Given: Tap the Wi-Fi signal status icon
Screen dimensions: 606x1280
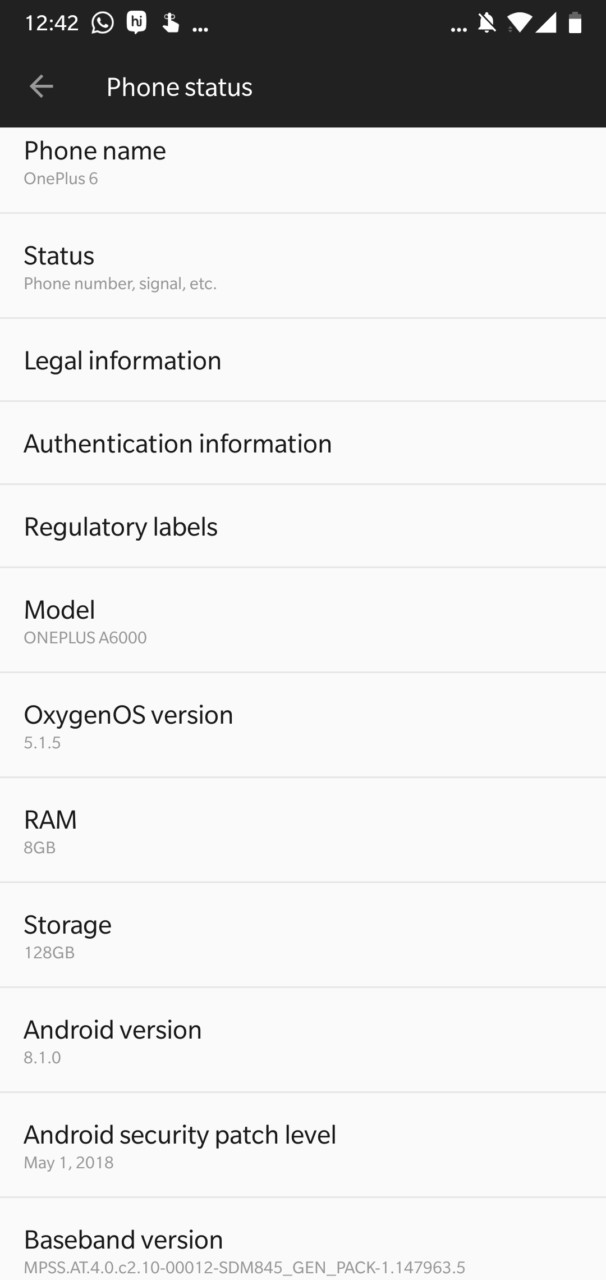Looking at the screenshot, I should [x=518, y=23].
